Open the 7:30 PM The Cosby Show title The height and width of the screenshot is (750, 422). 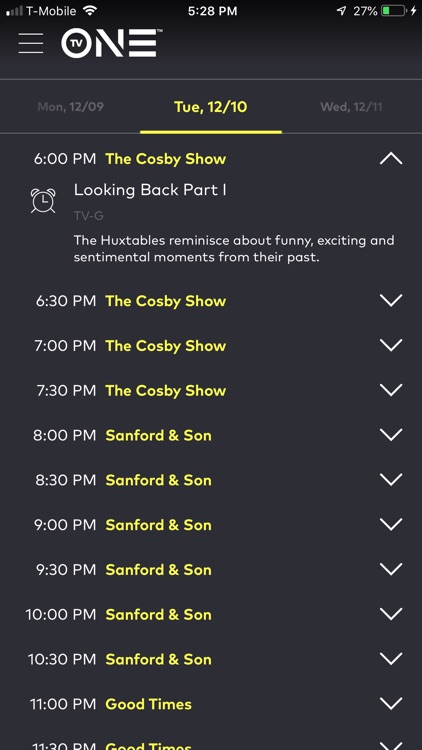coord(166,390)
